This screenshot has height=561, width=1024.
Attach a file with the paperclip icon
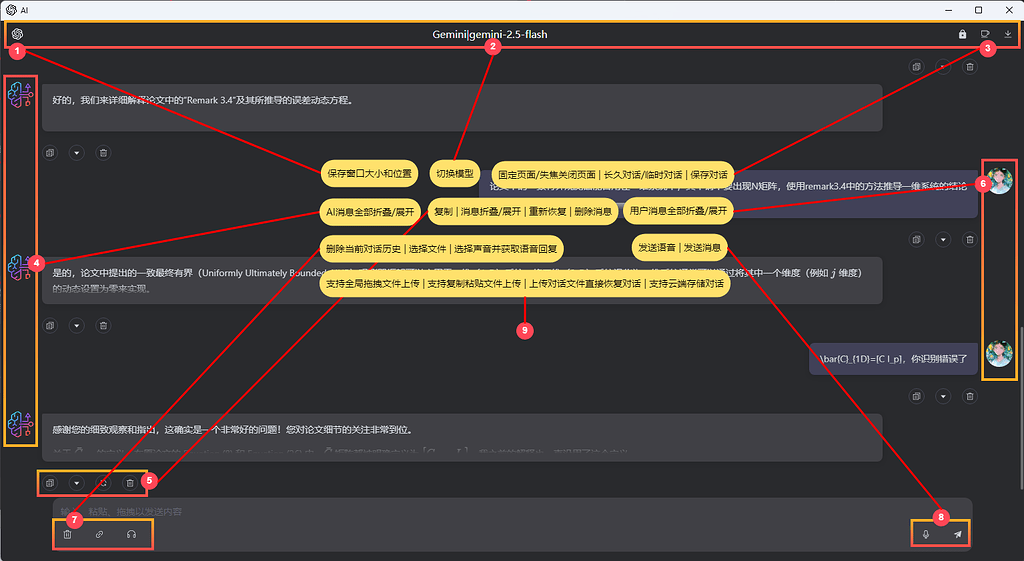(99, 534)
